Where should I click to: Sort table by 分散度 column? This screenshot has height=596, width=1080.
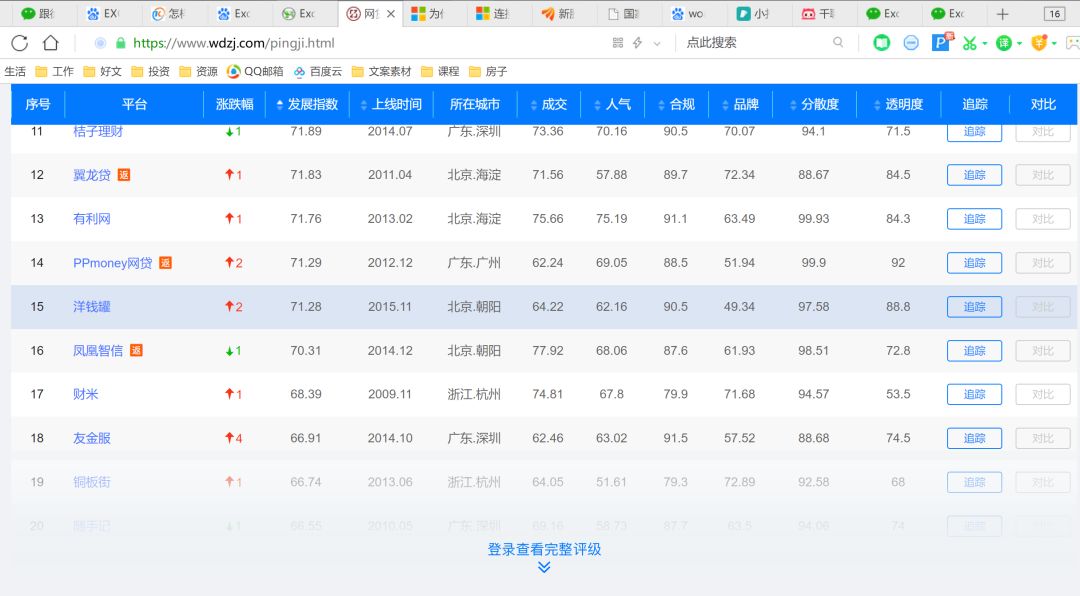pyautogui.click(x=814, y=104)
